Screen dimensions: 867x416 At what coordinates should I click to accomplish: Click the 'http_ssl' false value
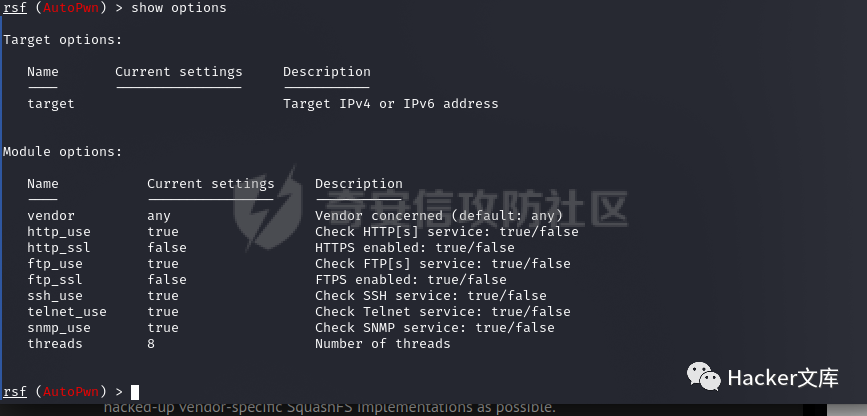(167, 247)
